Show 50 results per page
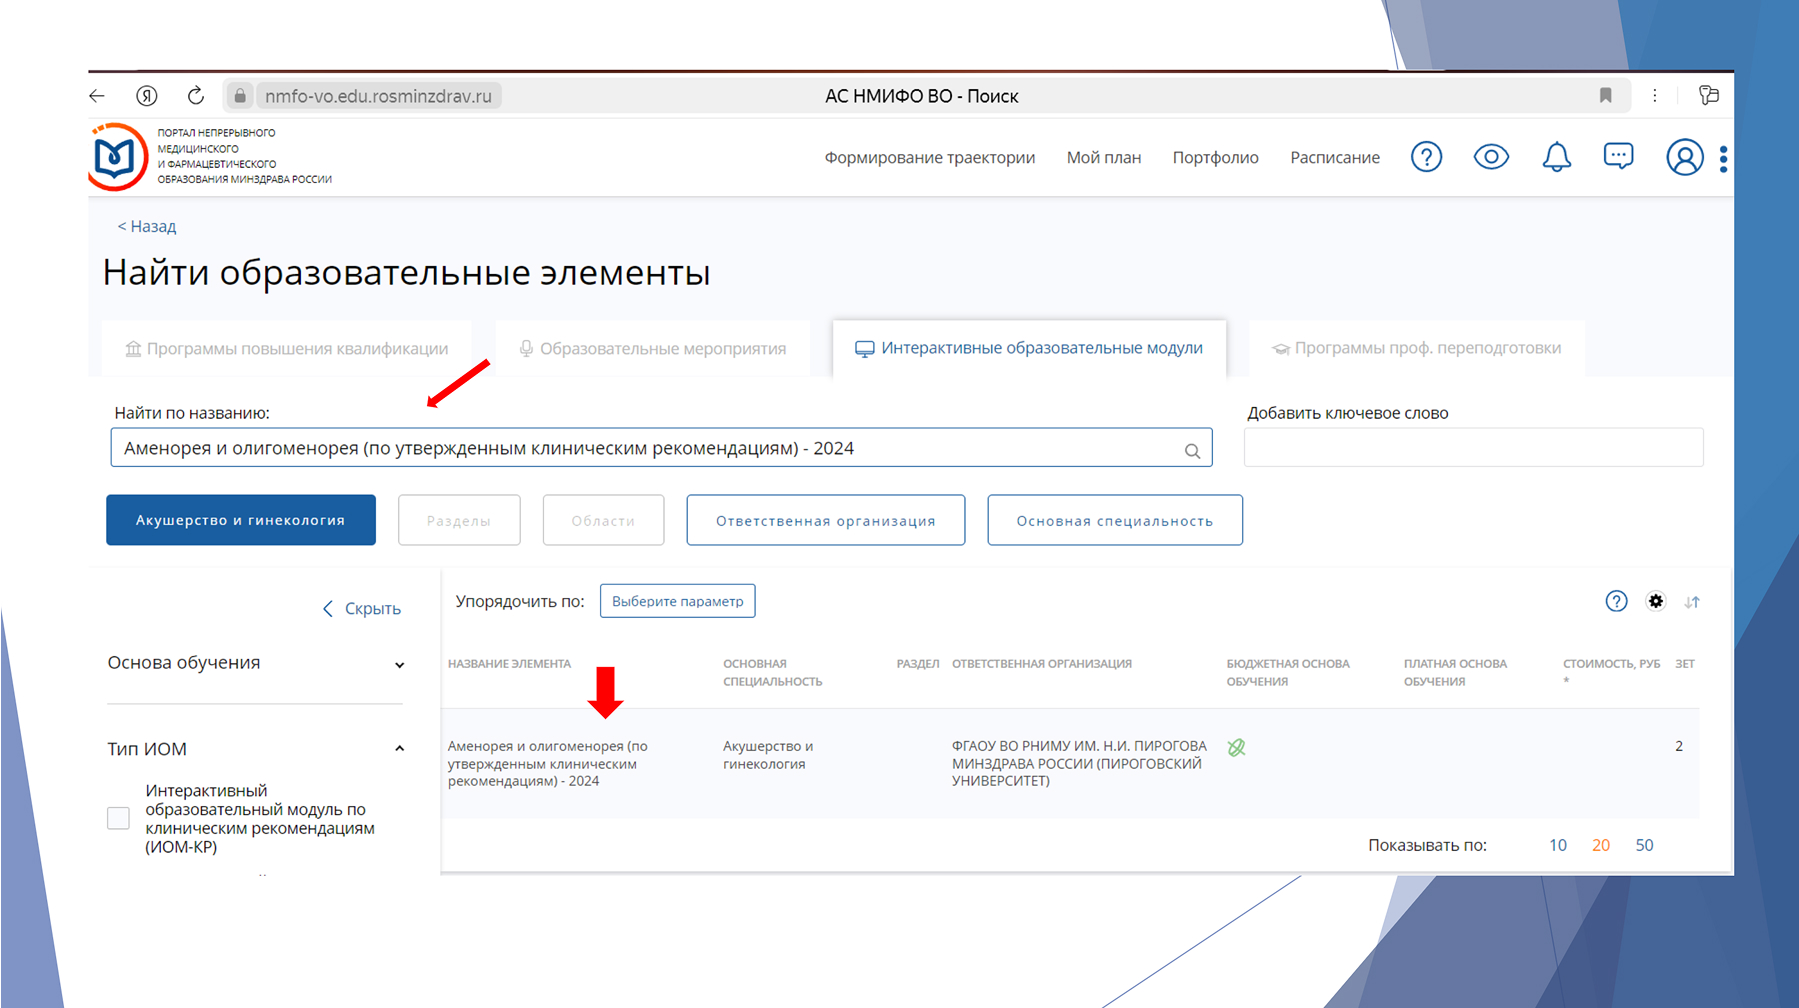This screenshot has height=1008, width=1799. 1644,845
